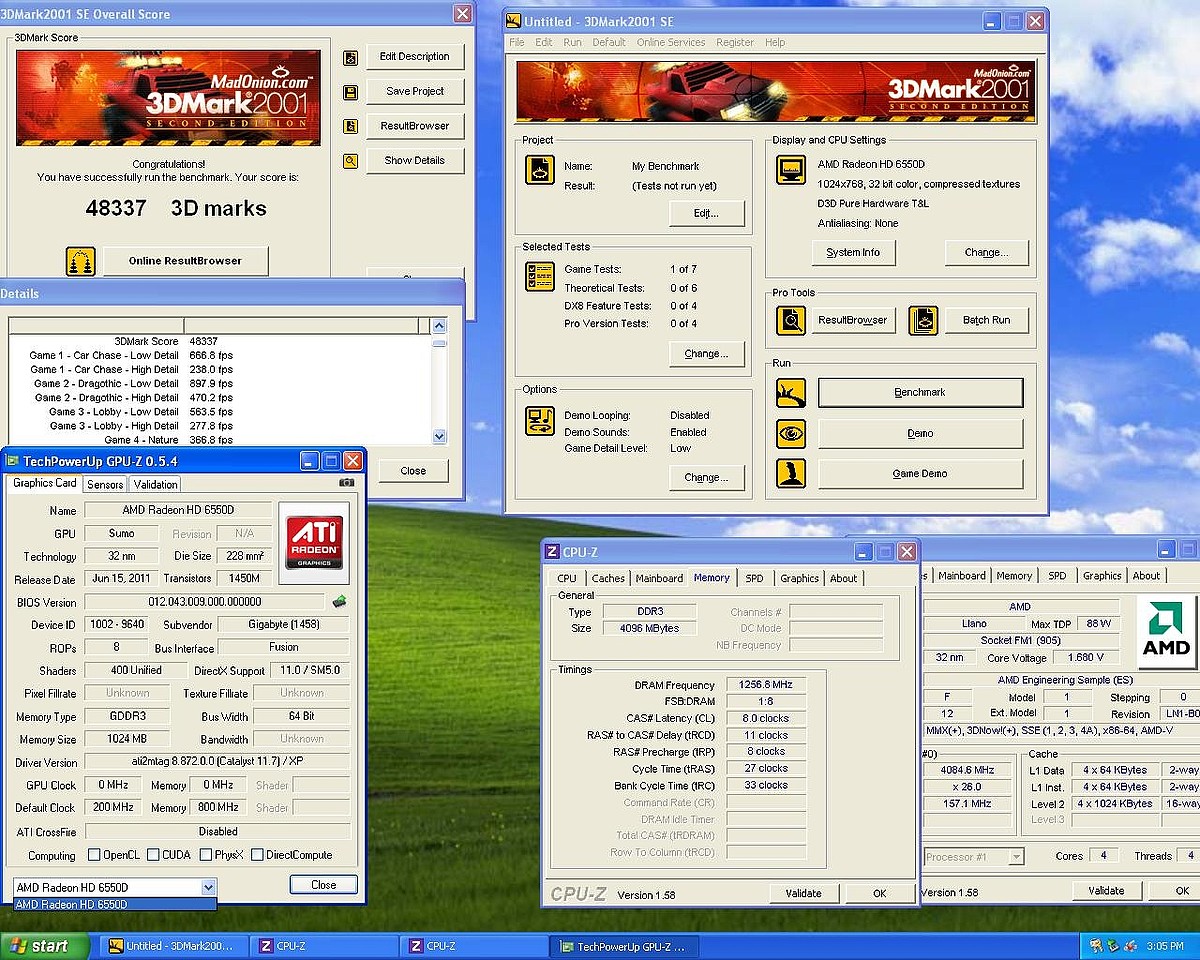Click the Game Demo button
Viewport: 1200px width, 960px height.
point(920,474)
